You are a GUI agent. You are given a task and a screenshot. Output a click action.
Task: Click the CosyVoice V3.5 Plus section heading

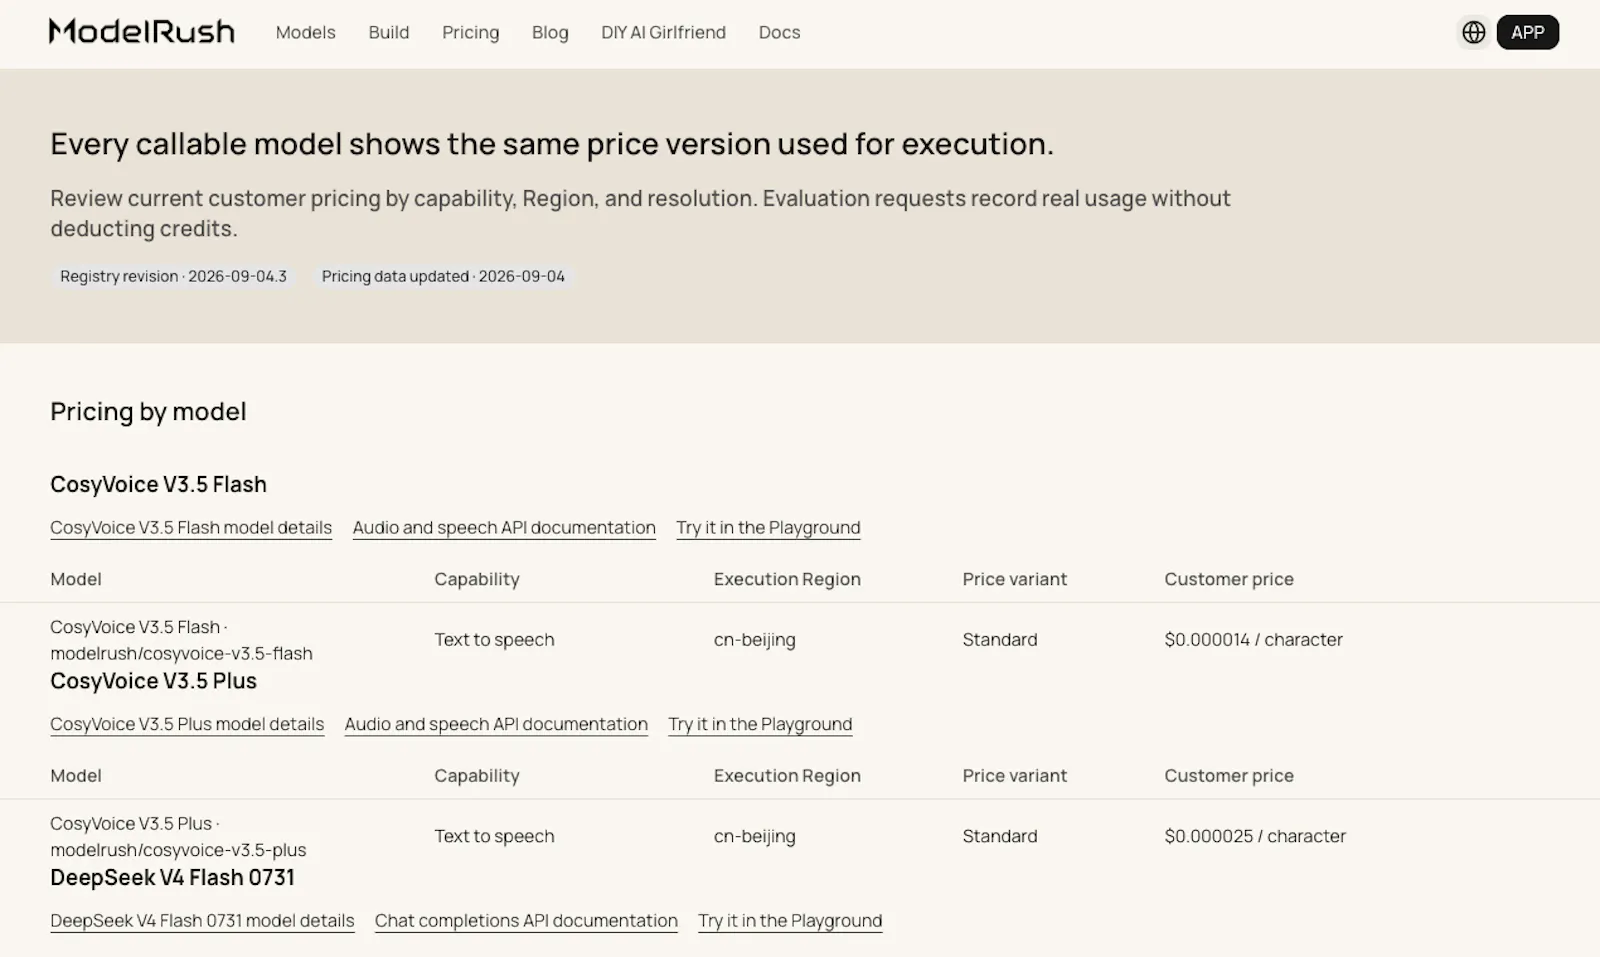point(153,681)
